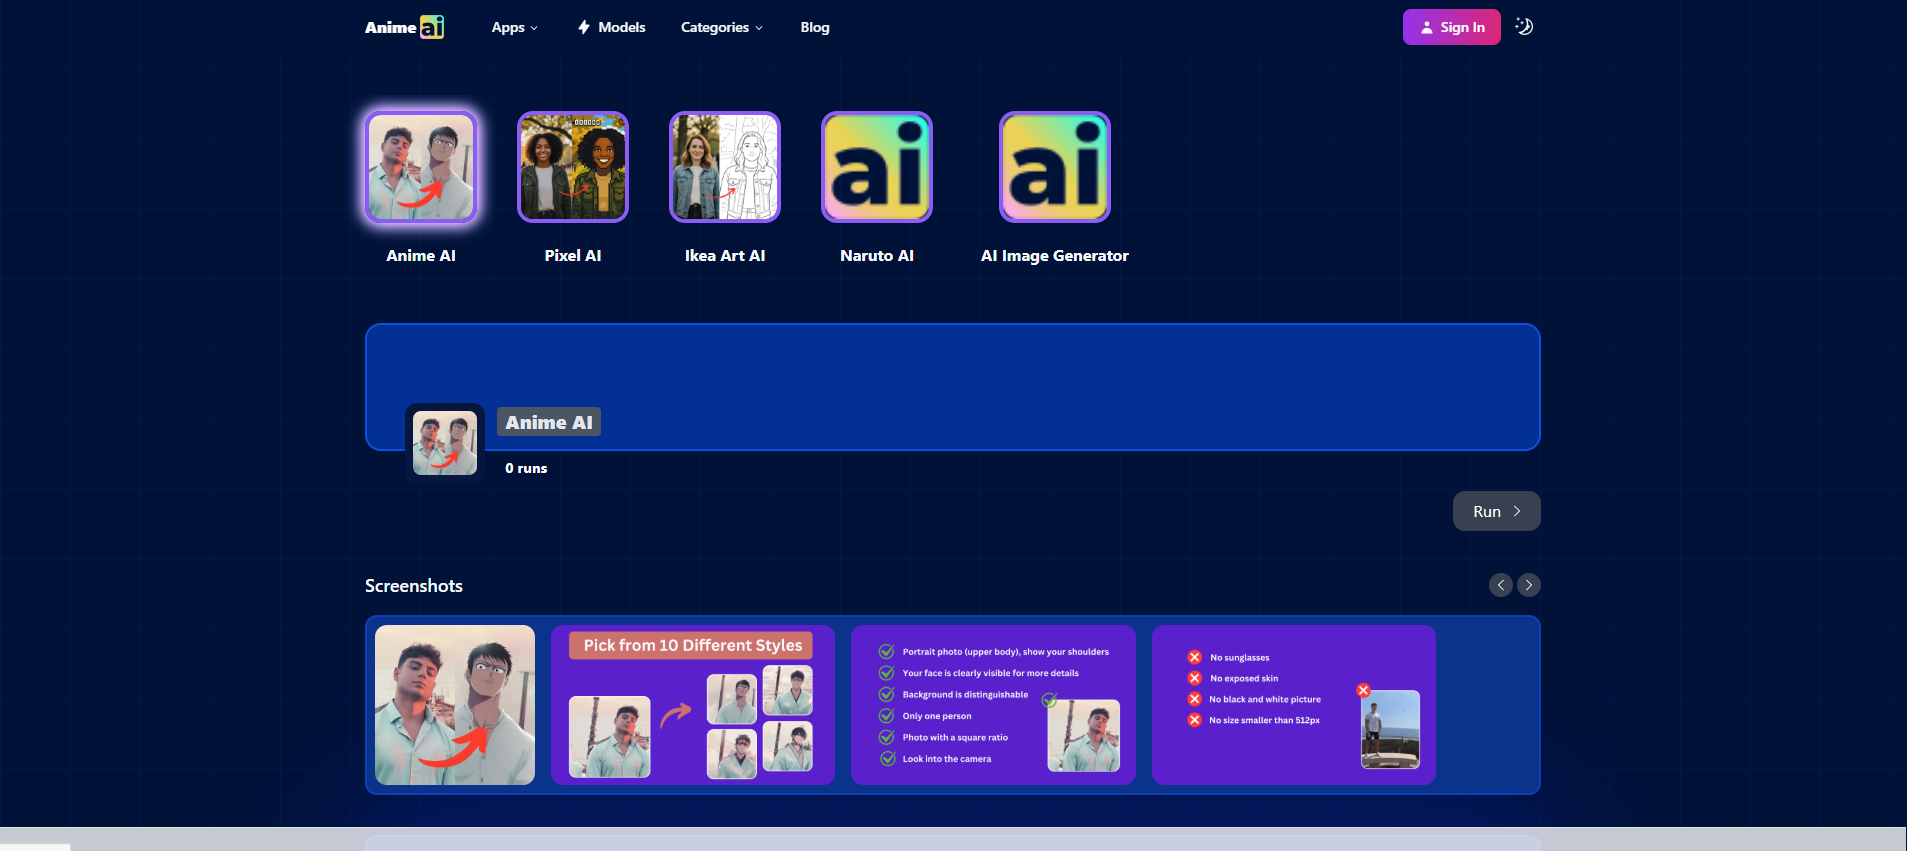Screen dimensions: 1907x851
Task: Go to the Blog page
Action: click(x=815, y=27)
